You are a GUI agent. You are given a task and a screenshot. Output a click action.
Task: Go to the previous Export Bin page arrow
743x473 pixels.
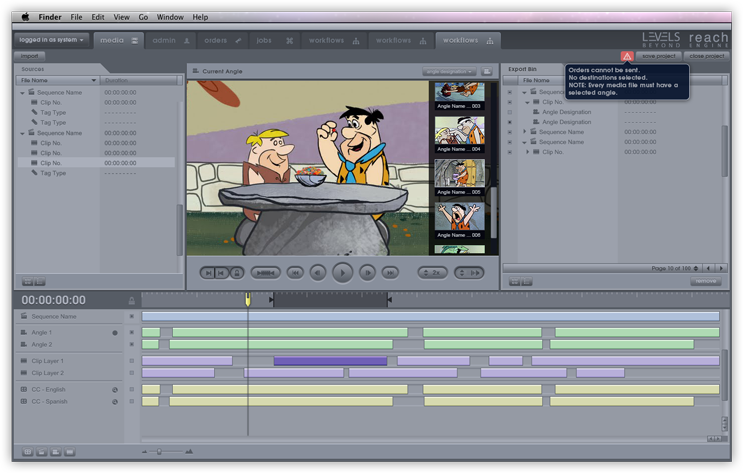coord(708,268)
